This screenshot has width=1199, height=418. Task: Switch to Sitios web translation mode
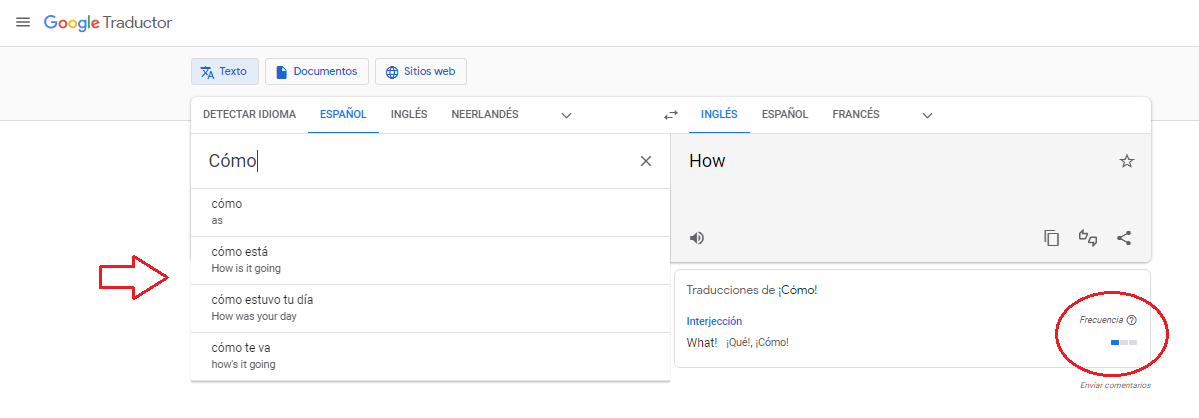pyautogui.click(x=420, y=72)
